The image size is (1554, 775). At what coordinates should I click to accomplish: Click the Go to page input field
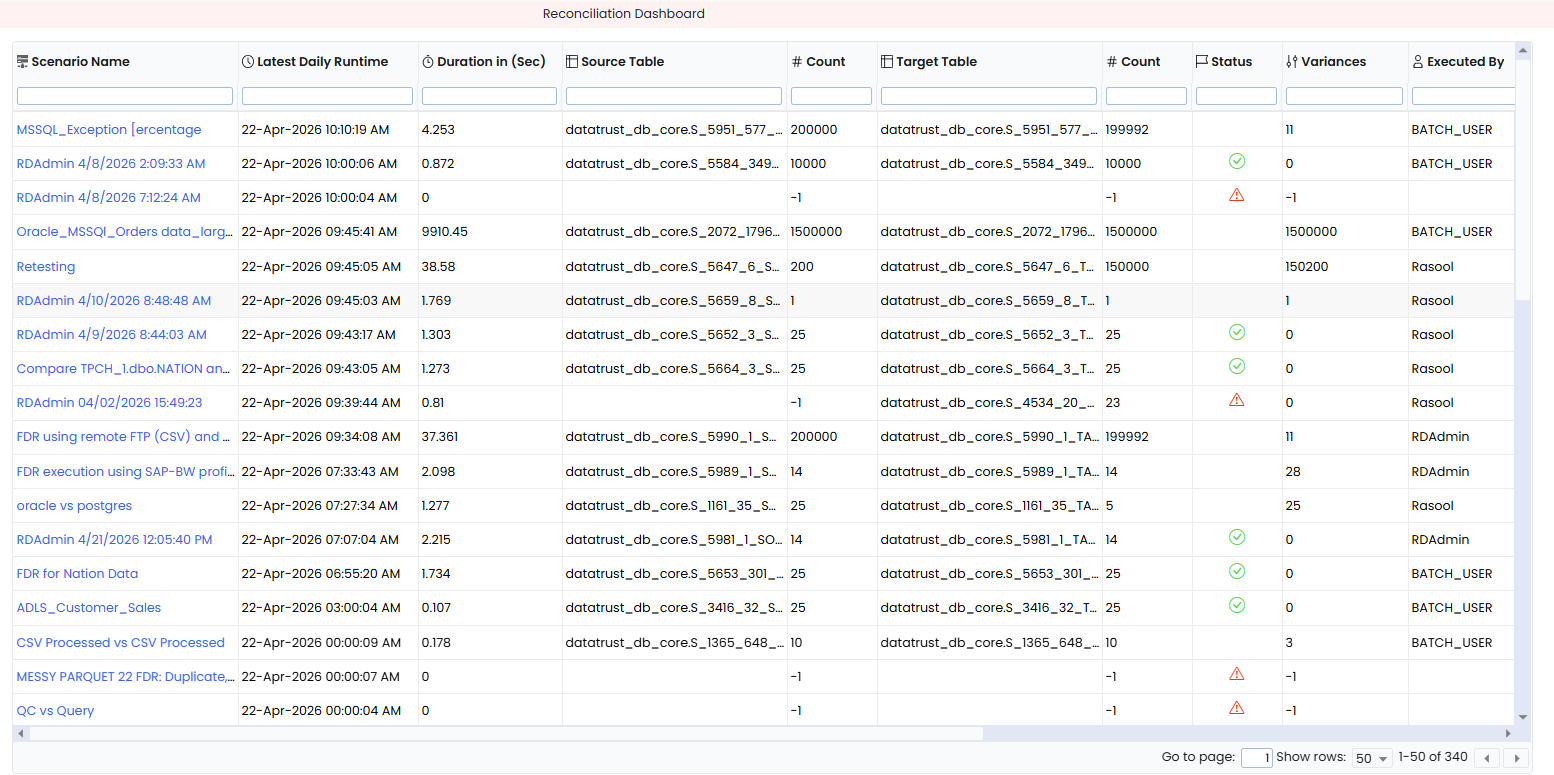[1257, 758]
